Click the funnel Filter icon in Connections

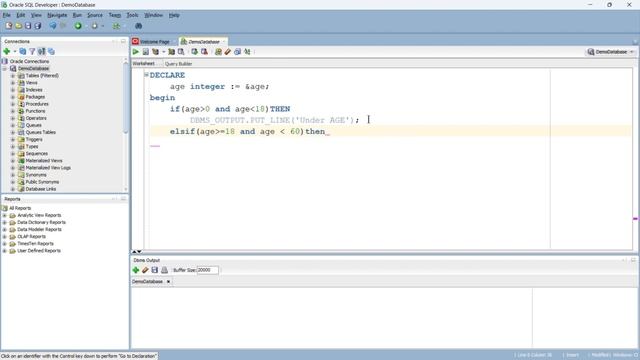pyautogui.click(x=32, y=51)
